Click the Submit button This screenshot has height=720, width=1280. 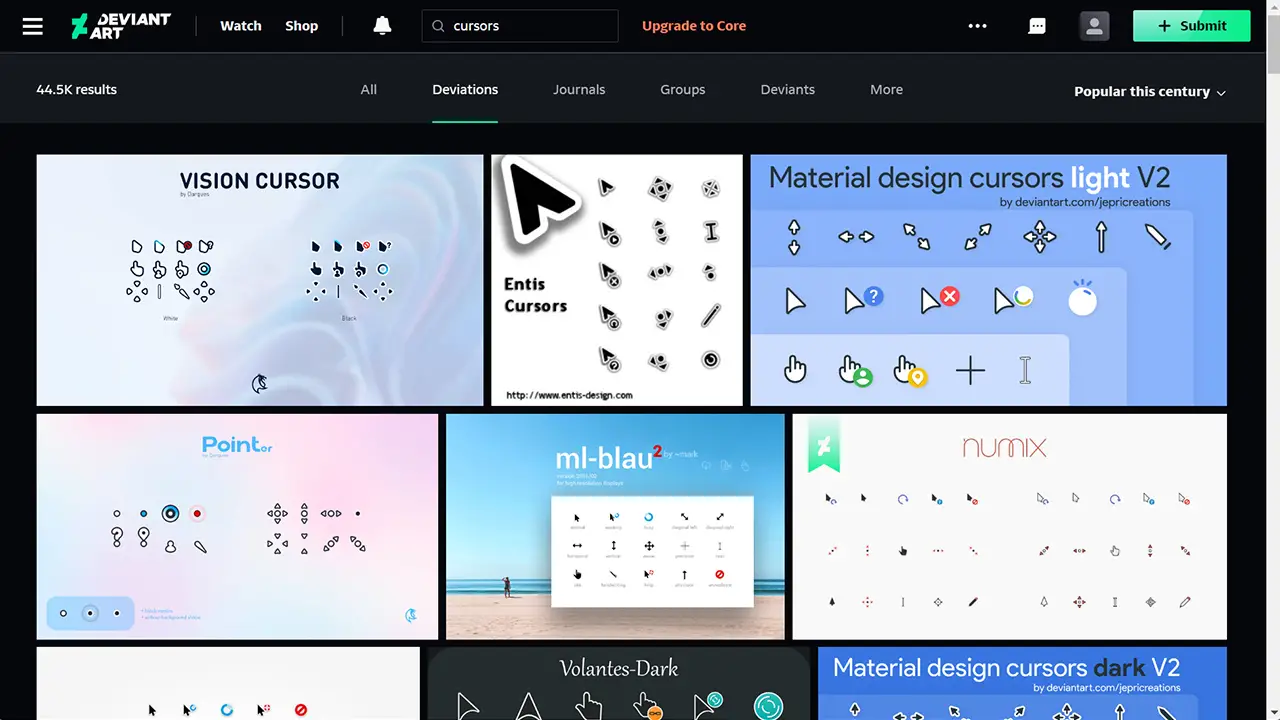tap(1192, 26)
